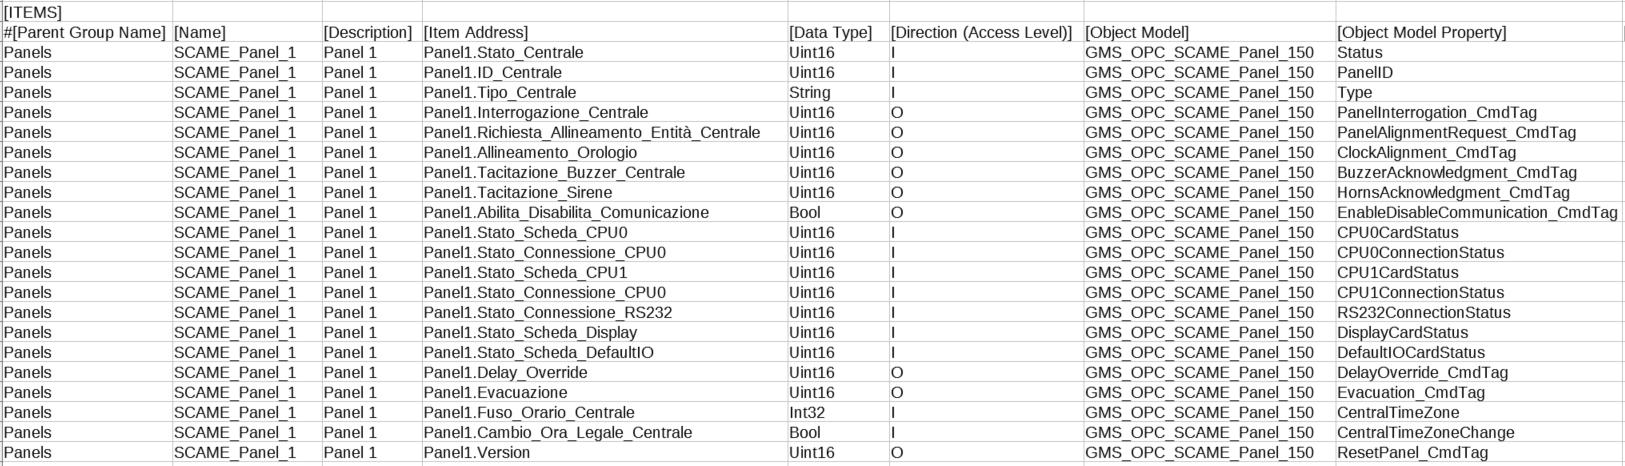The width and height of the screenshot is (1625, 466).
Task: Click the [ITEMS] cell at top
Action: point(33,12)
